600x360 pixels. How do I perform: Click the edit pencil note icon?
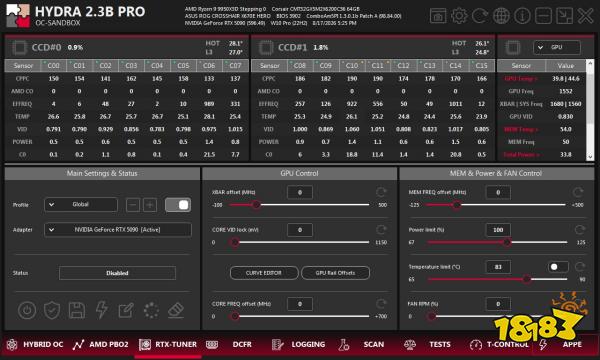126,310
